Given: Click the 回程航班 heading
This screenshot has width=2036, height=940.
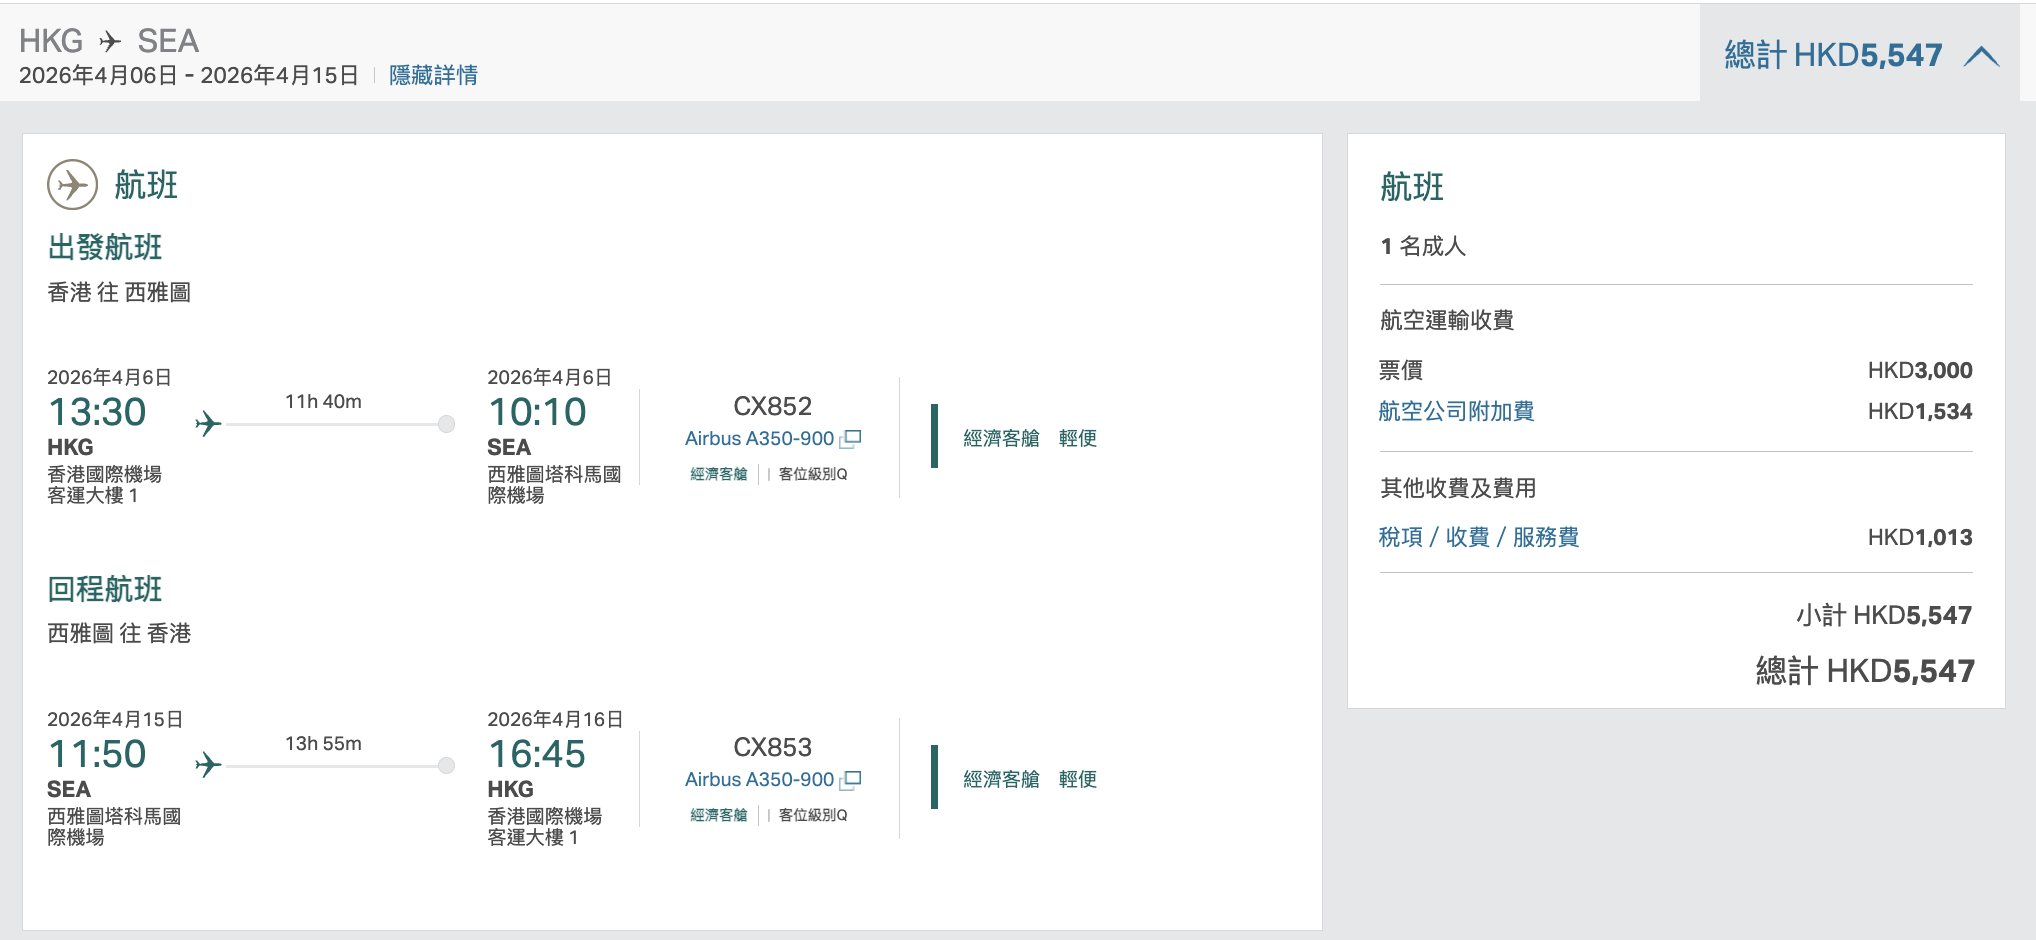Looking at the screenshot, I should (105, 589).
